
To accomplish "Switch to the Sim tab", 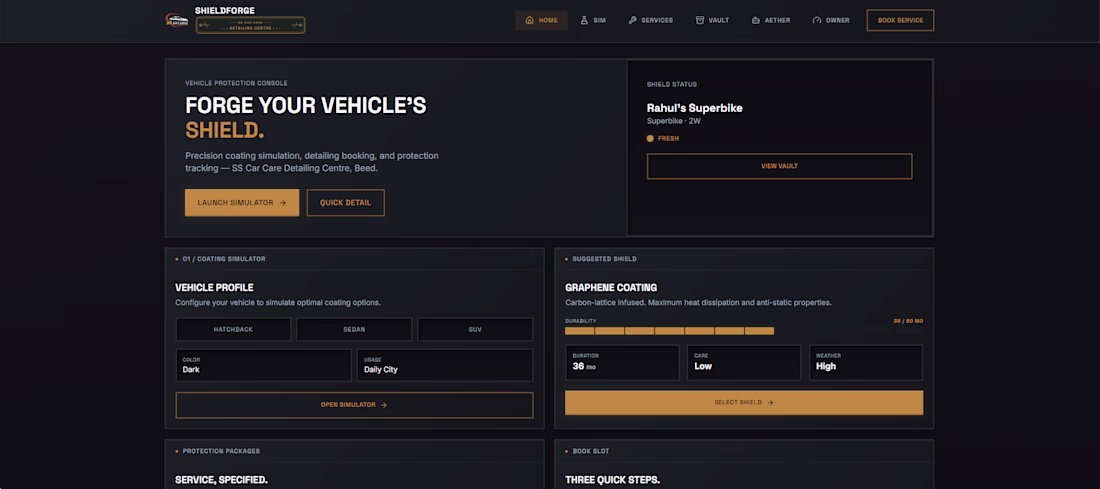I will [593, 20].
